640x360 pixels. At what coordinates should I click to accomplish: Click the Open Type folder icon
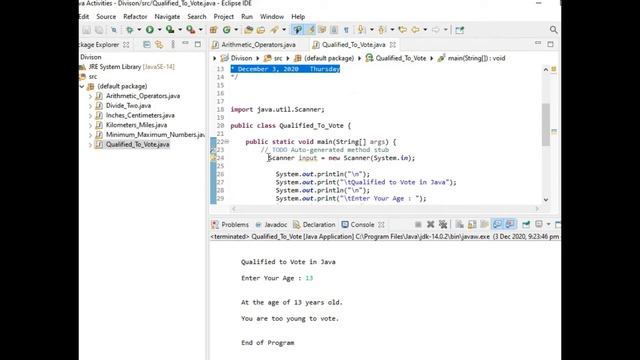click(248, 30)
